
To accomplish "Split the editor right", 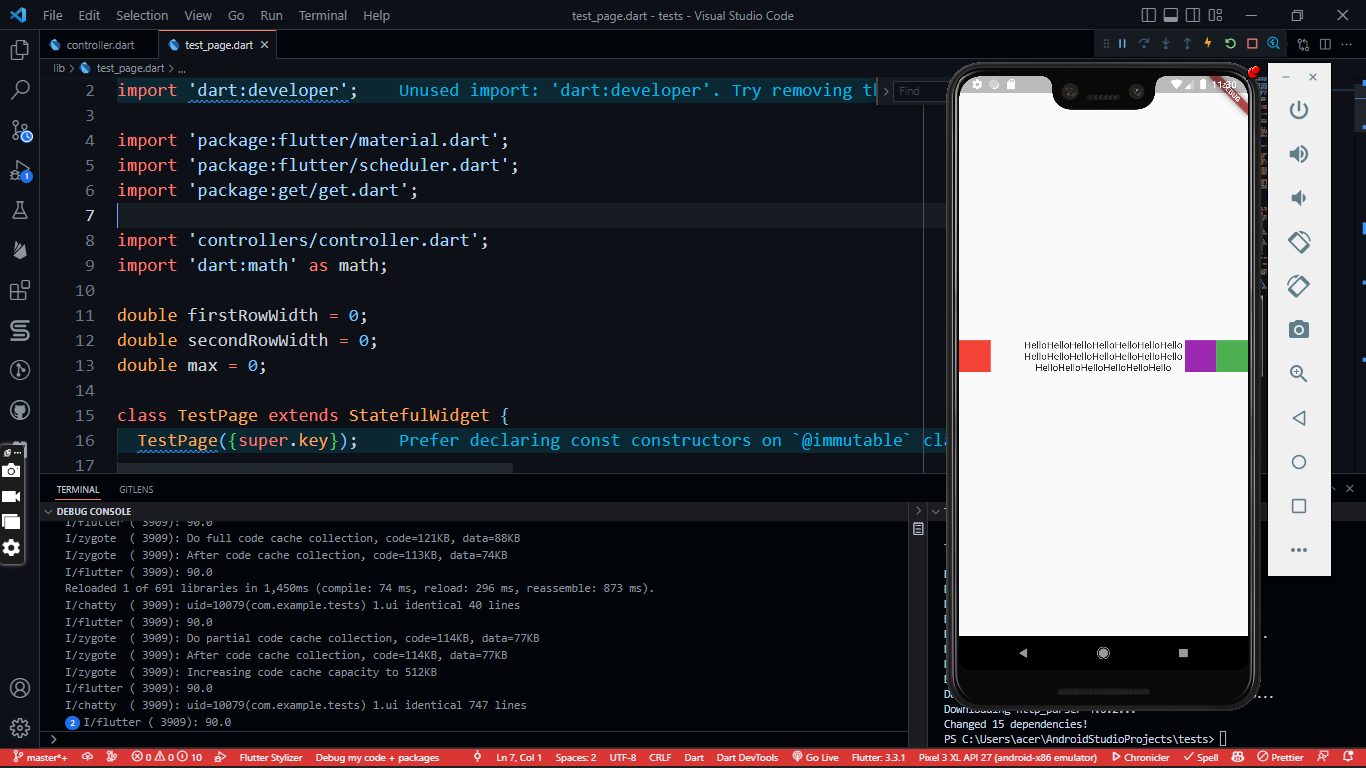I will coord(1325,44).
